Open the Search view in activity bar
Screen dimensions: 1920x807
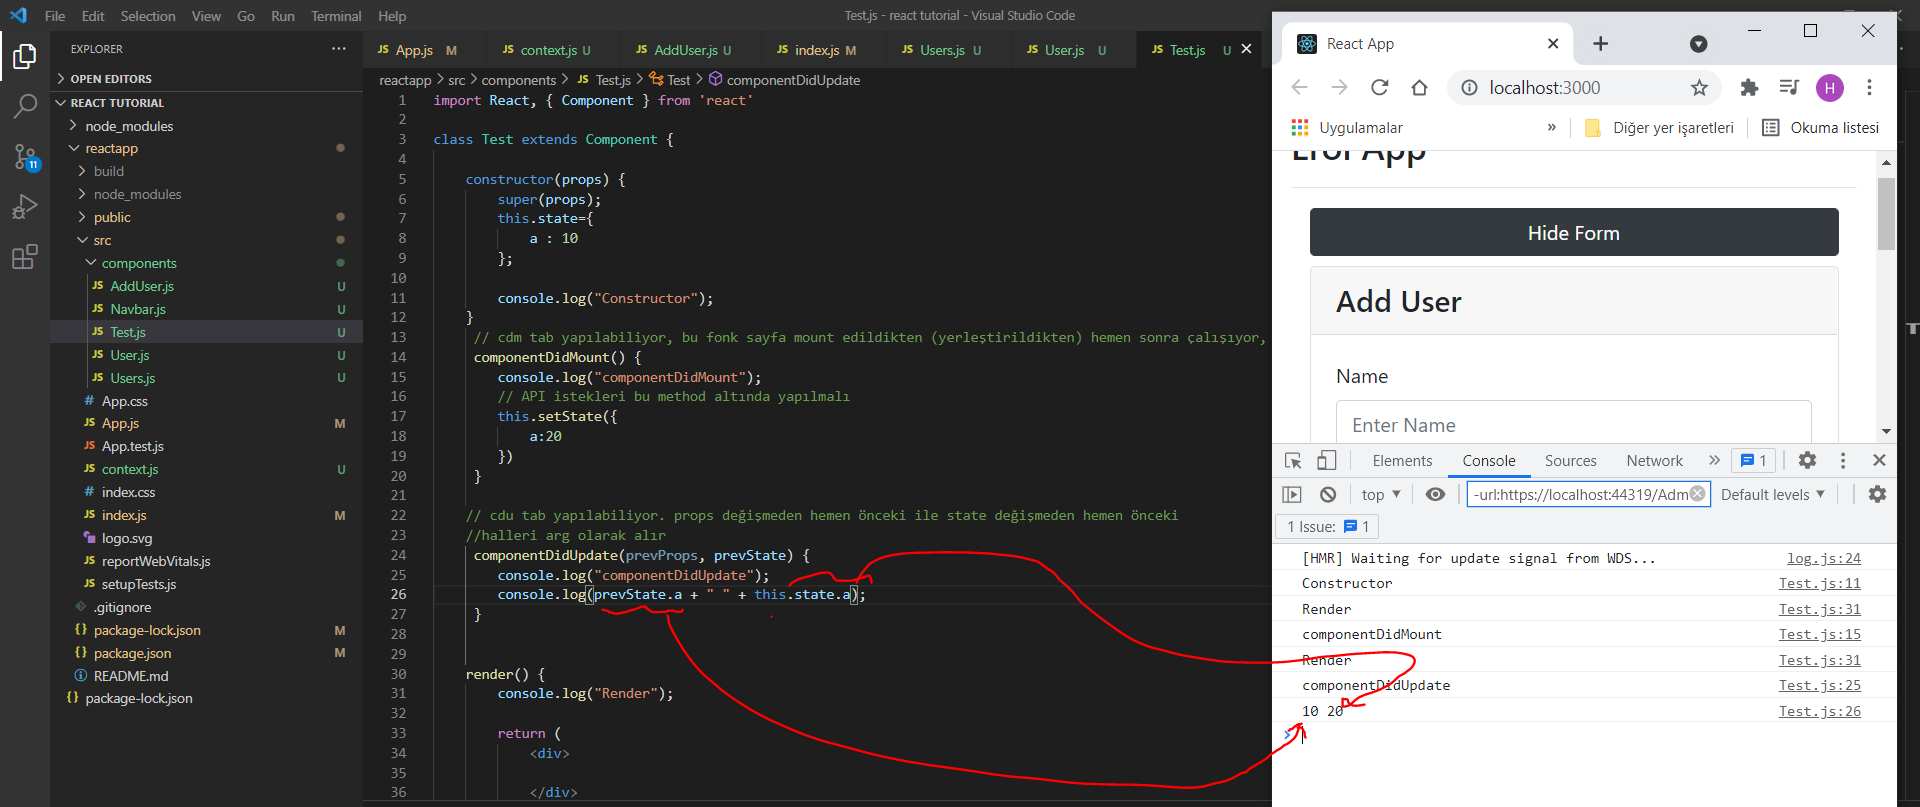coord(25,106)
